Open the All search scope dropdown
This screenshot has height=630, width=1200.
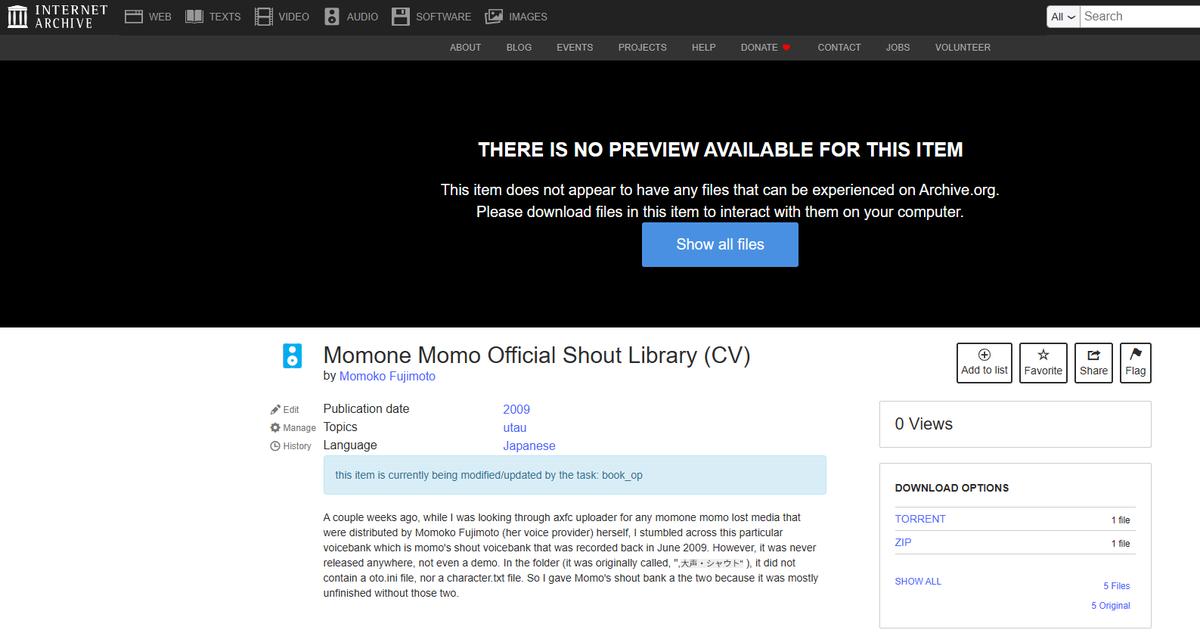pos(1063,17)
